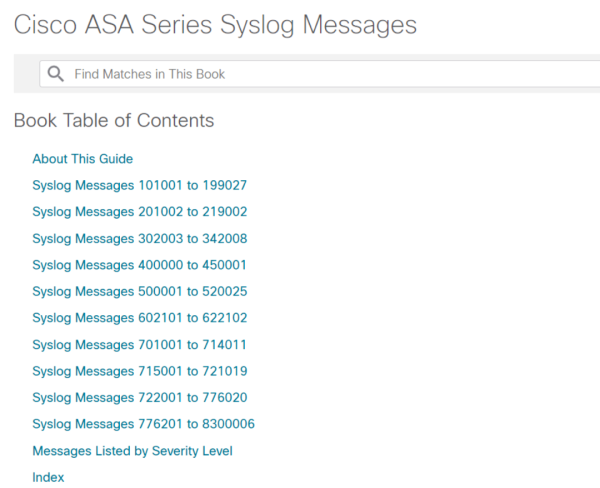Open the chapter starting at message 101001
Screen dimensions: 600x488
[x=139, y=185]
